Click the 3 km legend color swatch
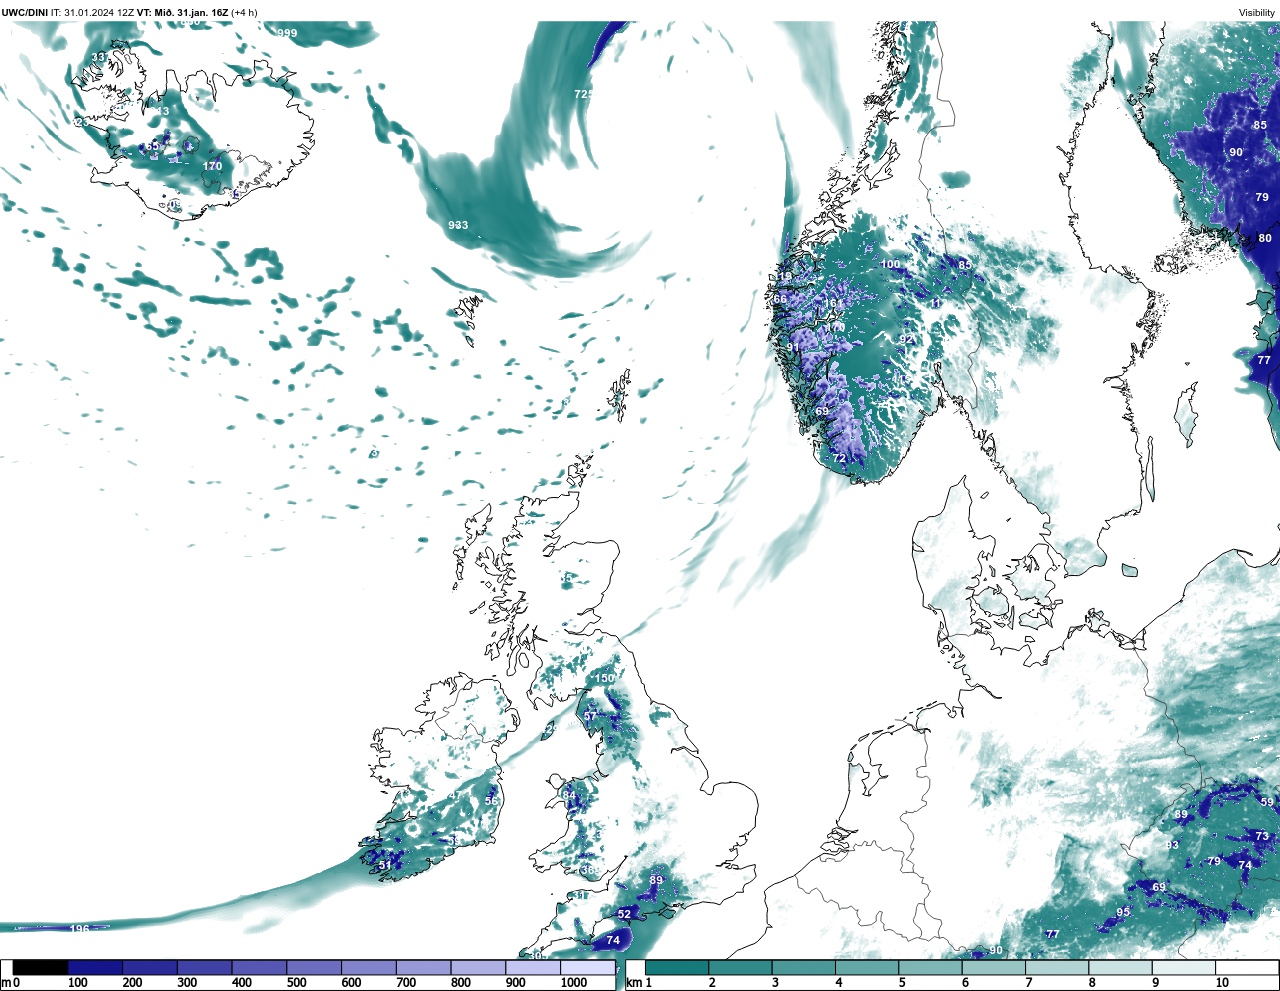This screenshot has width=1280, height=991. coord(804,968)
